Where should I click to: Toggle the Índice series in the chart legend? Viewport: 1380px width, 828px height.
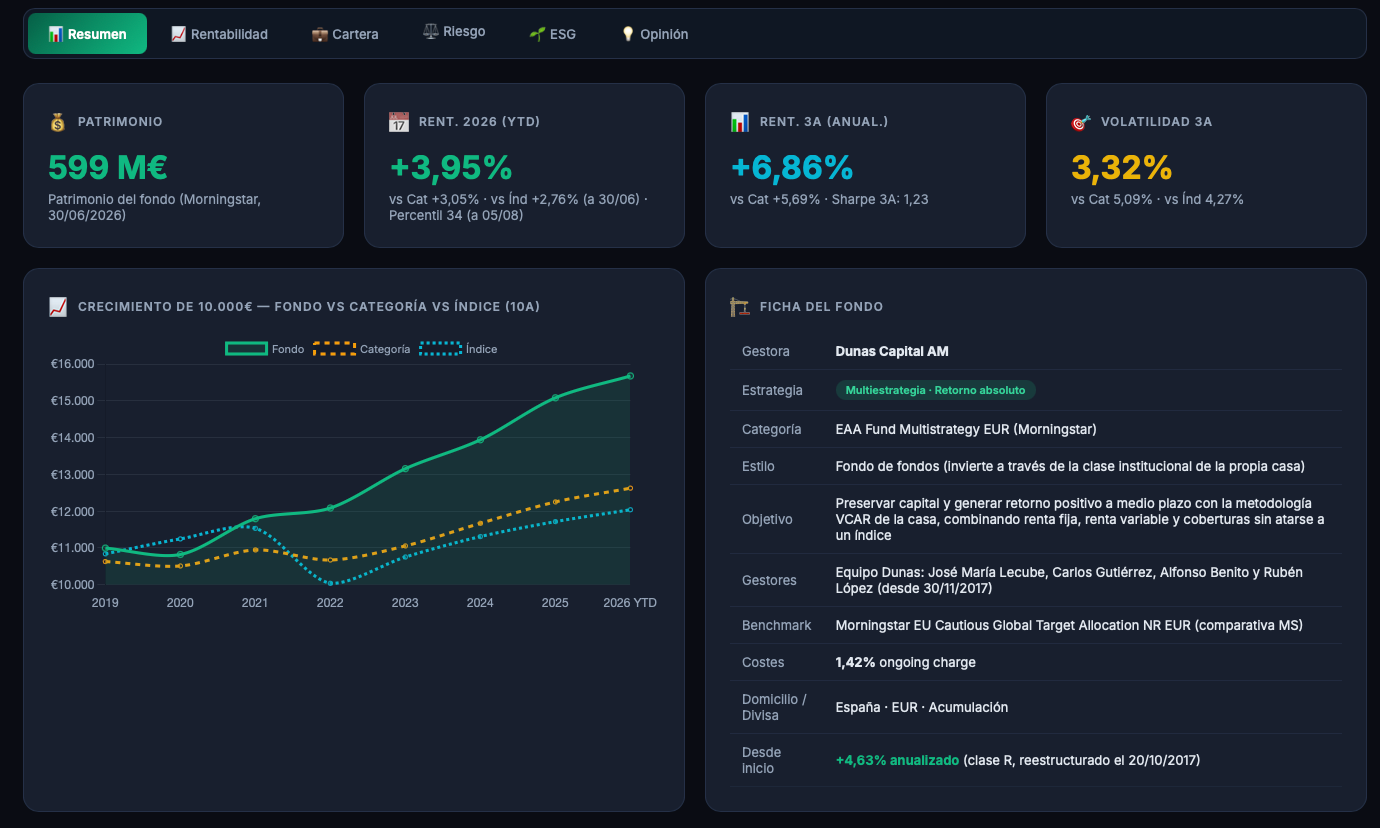(458, 349)
